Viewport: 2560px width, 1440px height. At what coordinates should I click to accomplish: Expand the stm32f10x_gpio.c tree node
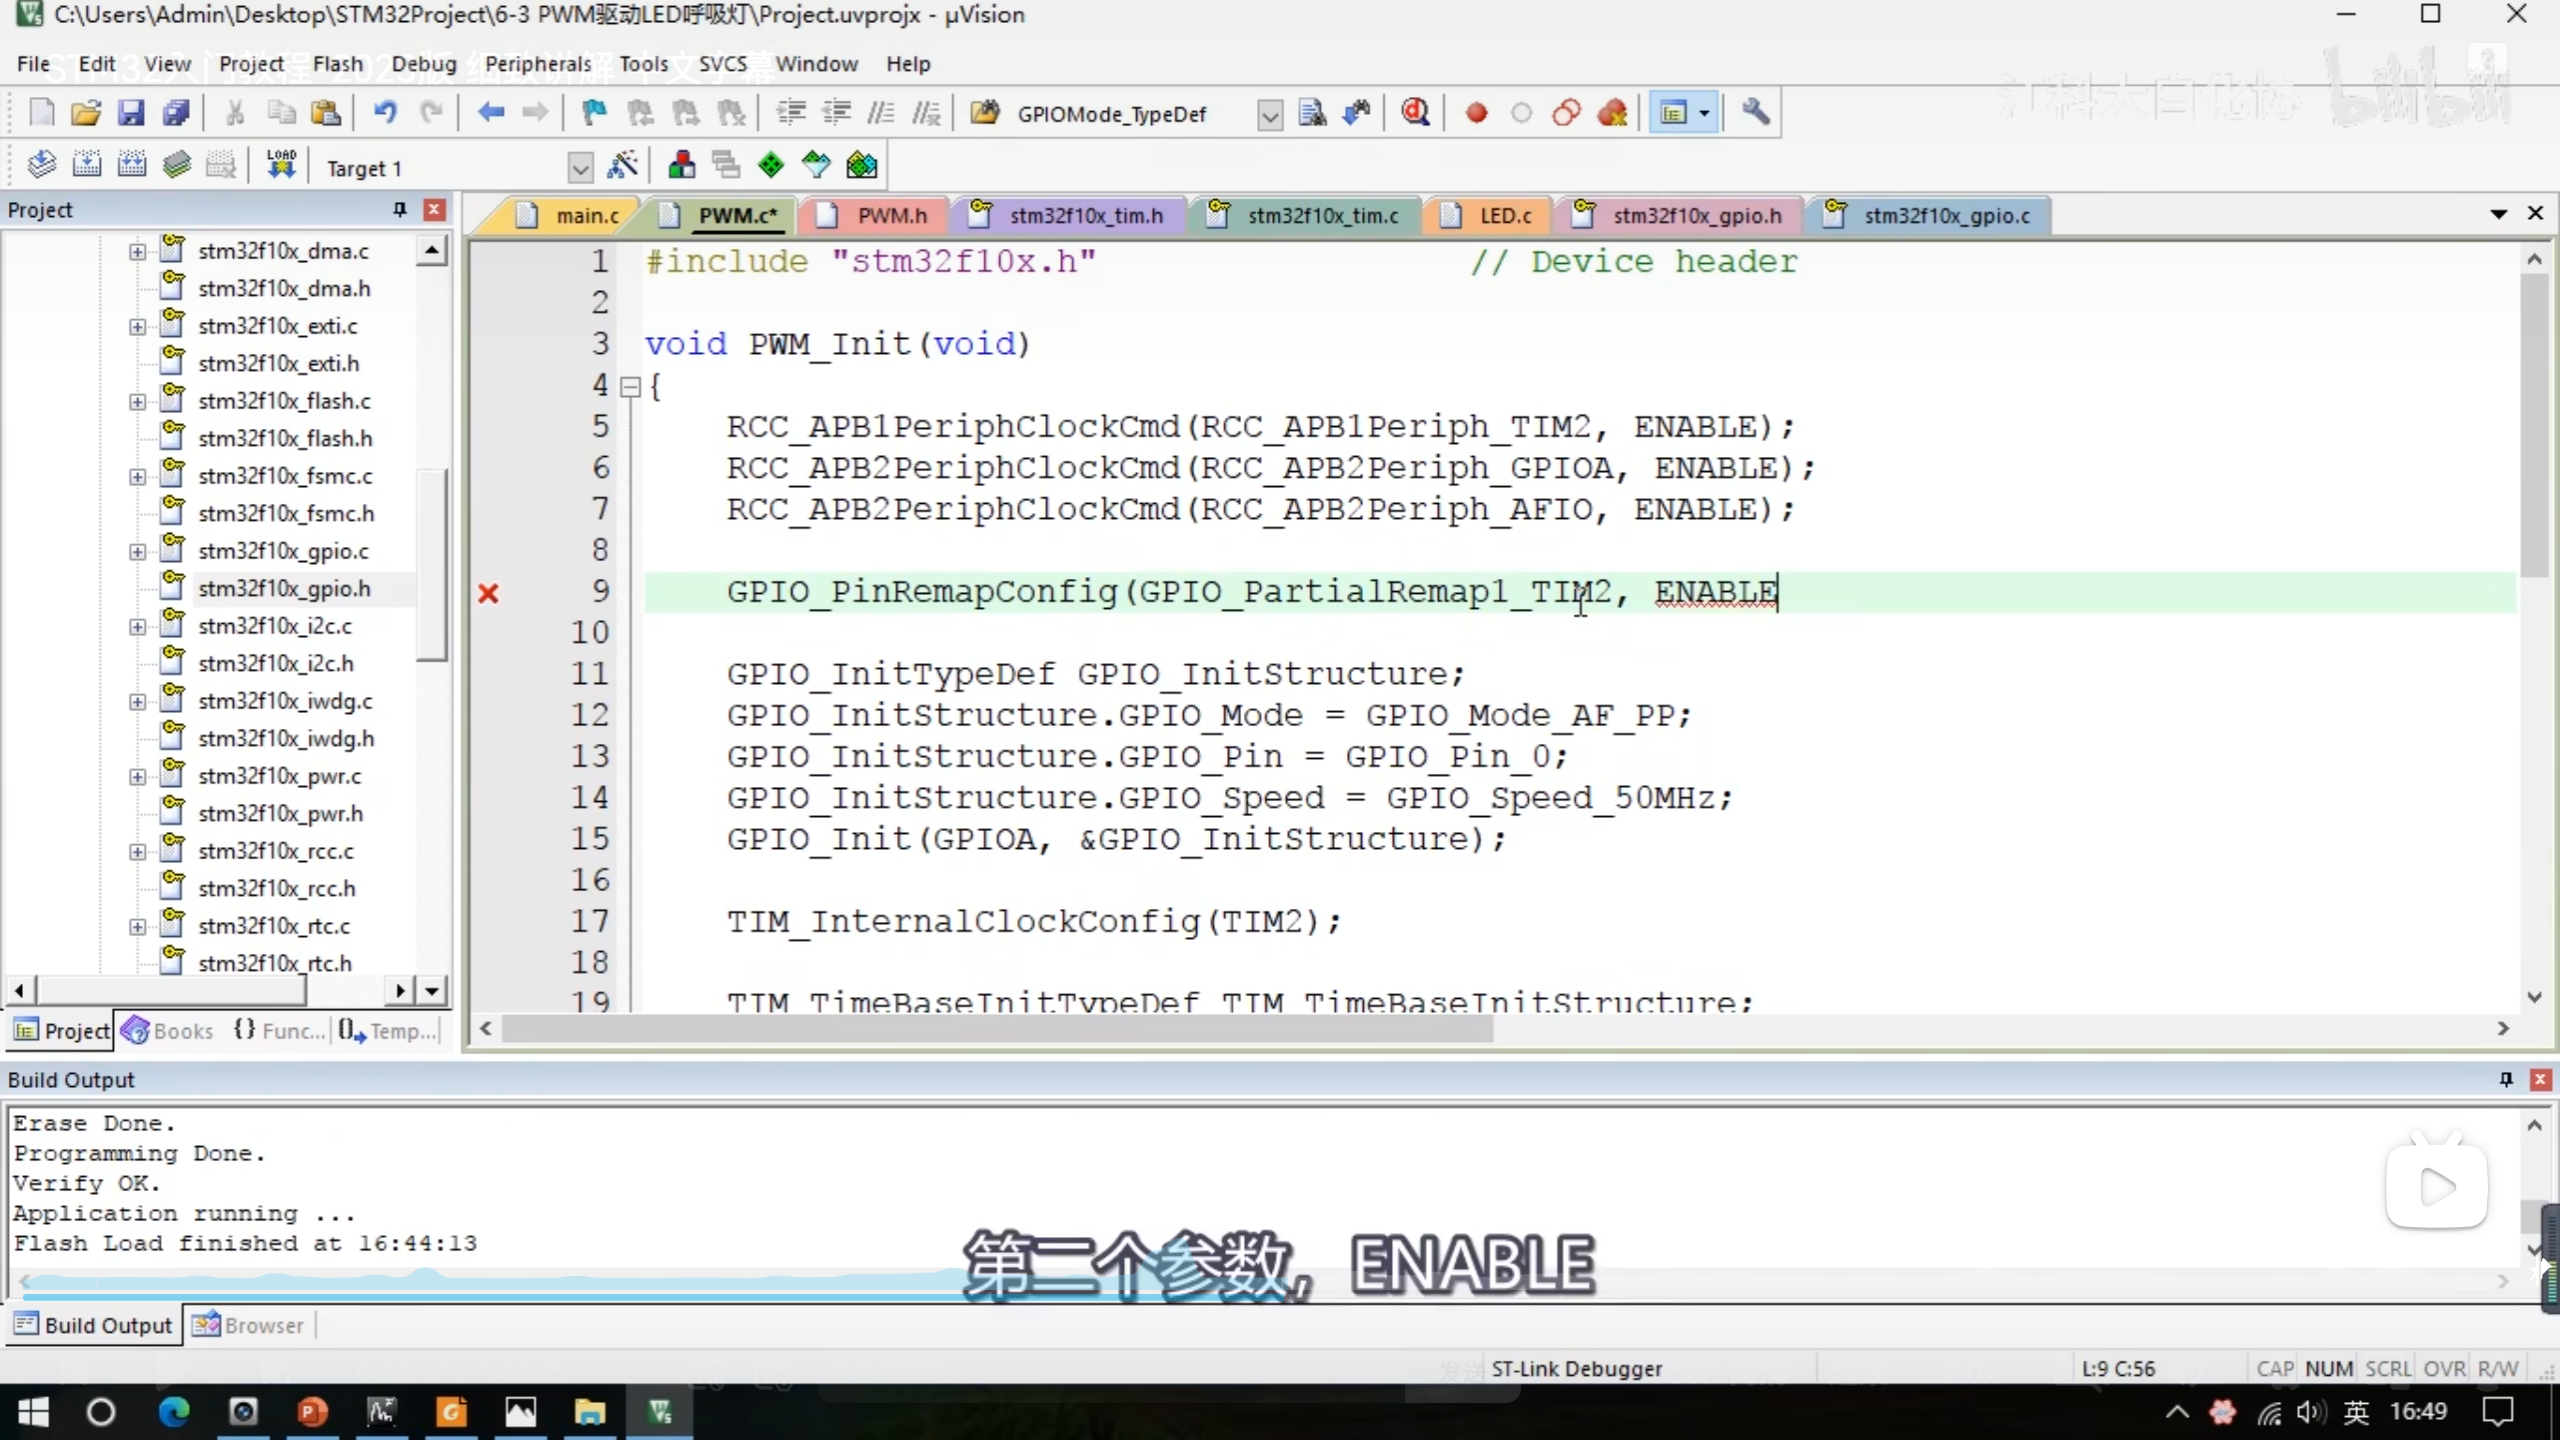[x=137, y=551]
